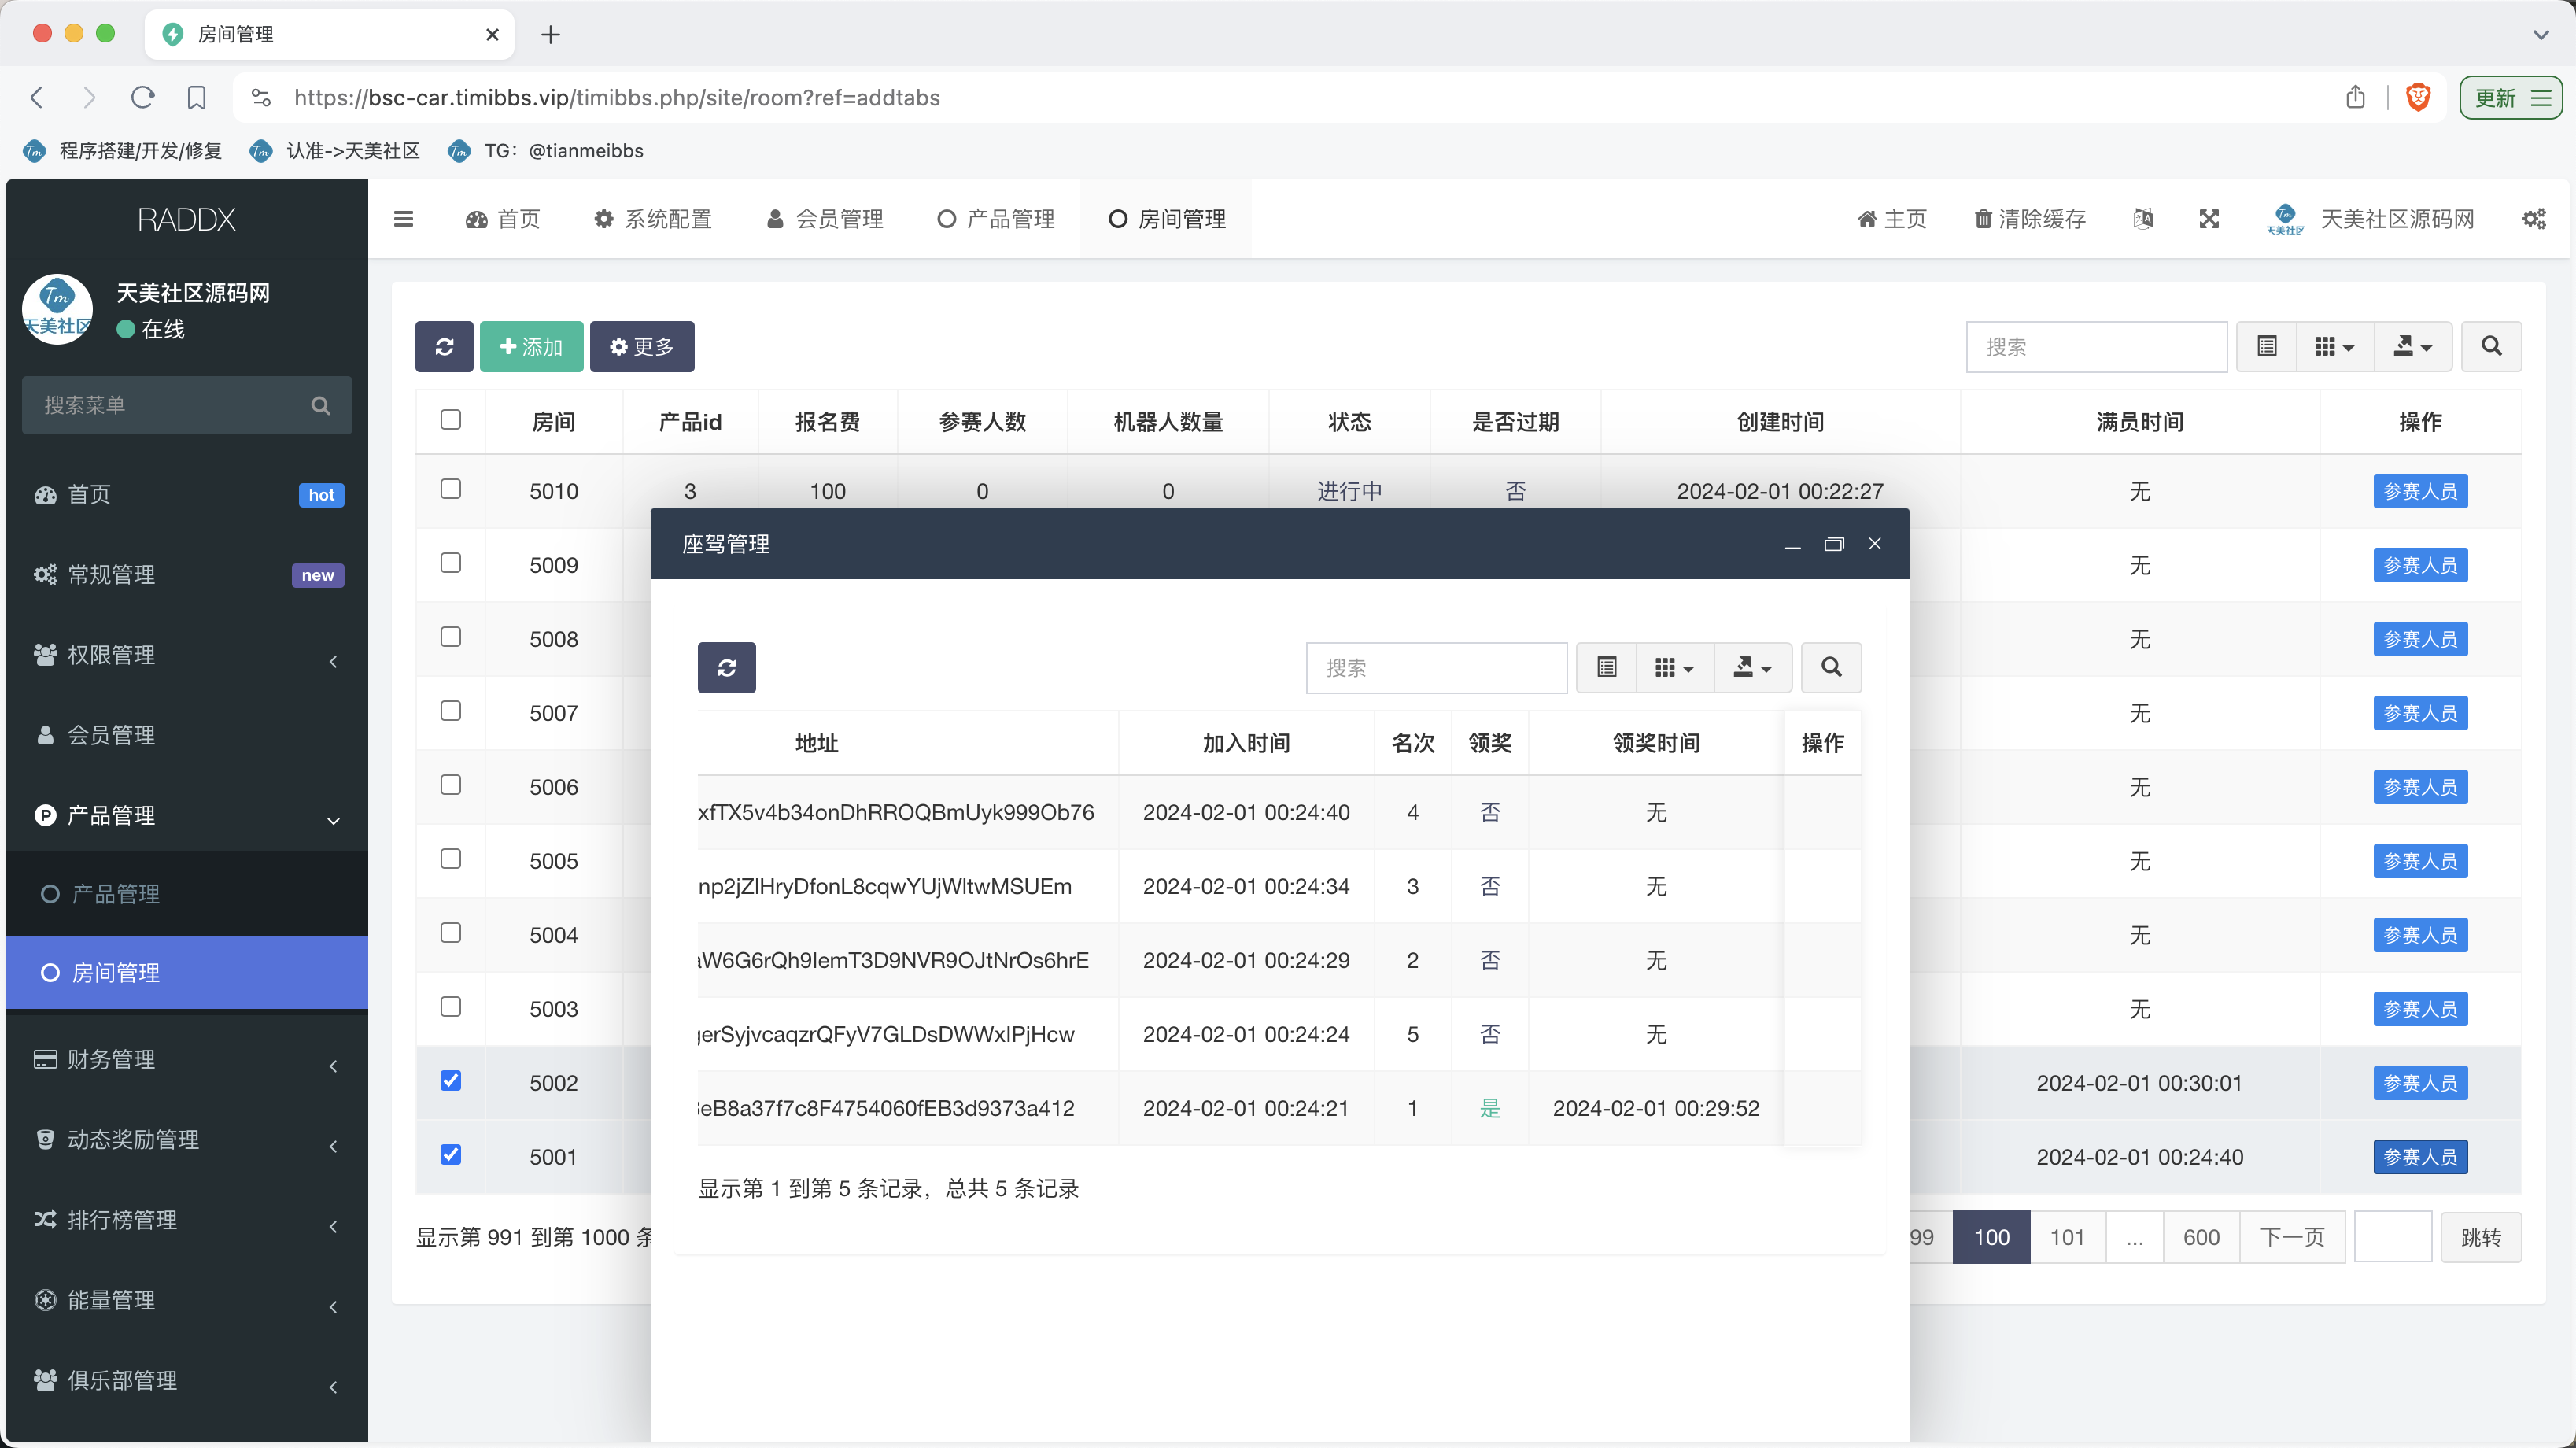Check the checkbox for room 5010

[x=451, y=489]
